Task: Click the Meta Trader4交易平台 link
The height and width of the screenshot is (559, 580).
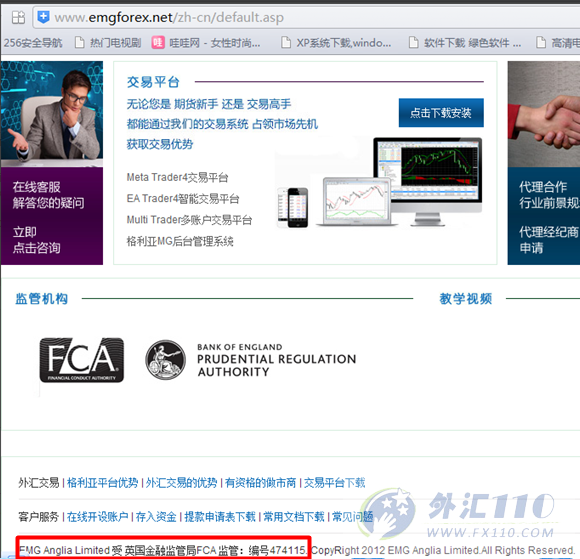Action: [177, 178]
